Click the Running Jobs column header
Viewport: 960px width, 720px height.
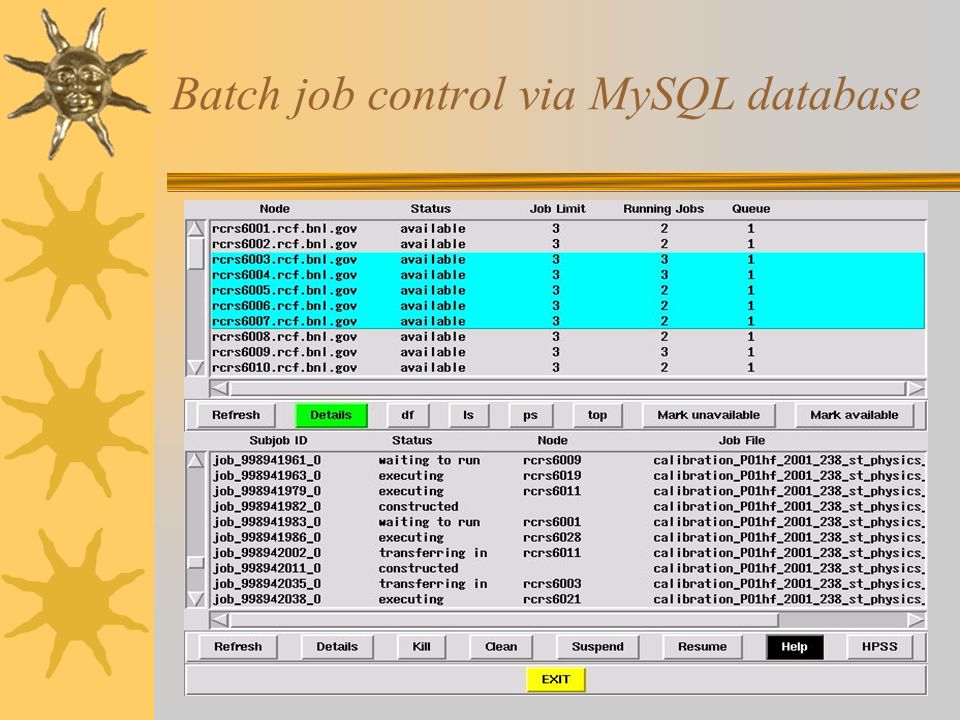coord(664,209)
